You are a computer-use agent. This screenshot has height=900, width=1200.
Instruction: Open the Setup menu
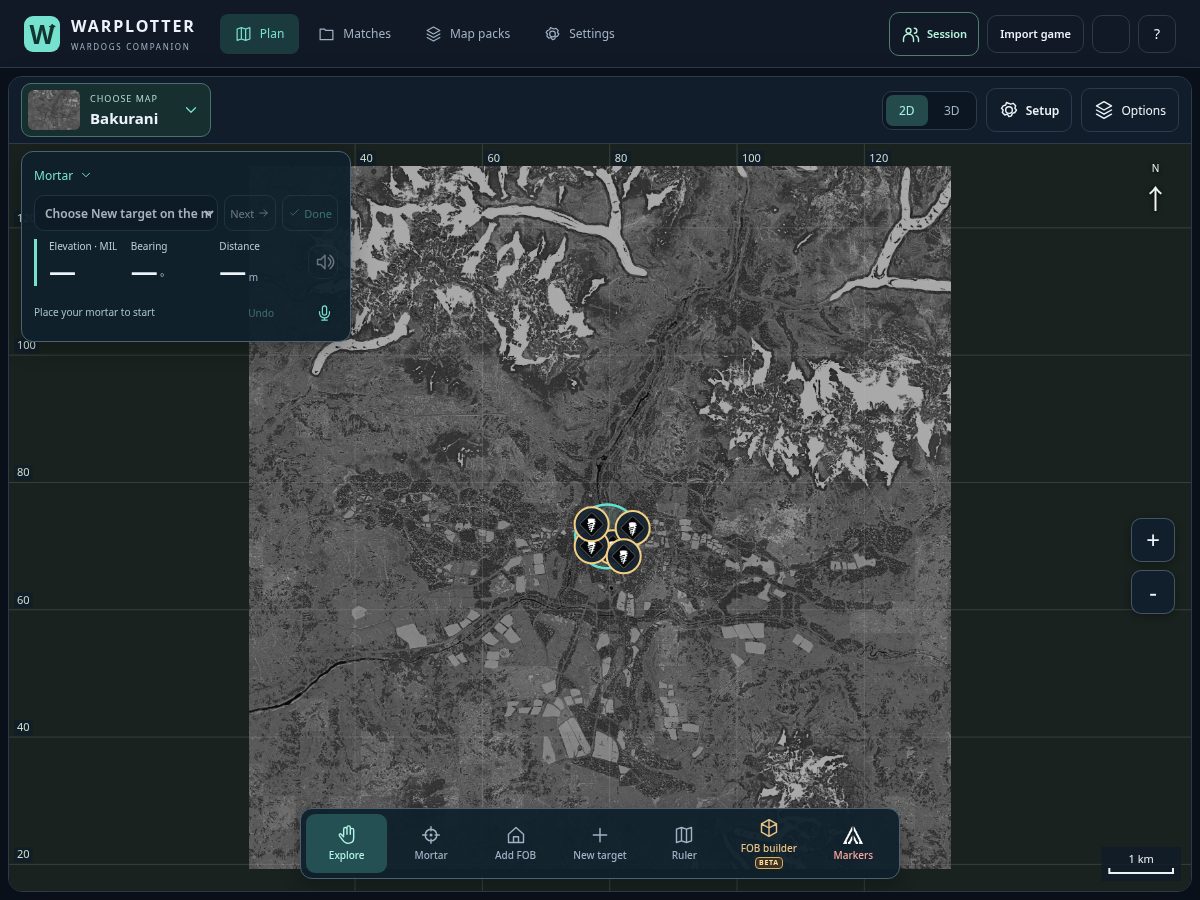click(1029, 110)
